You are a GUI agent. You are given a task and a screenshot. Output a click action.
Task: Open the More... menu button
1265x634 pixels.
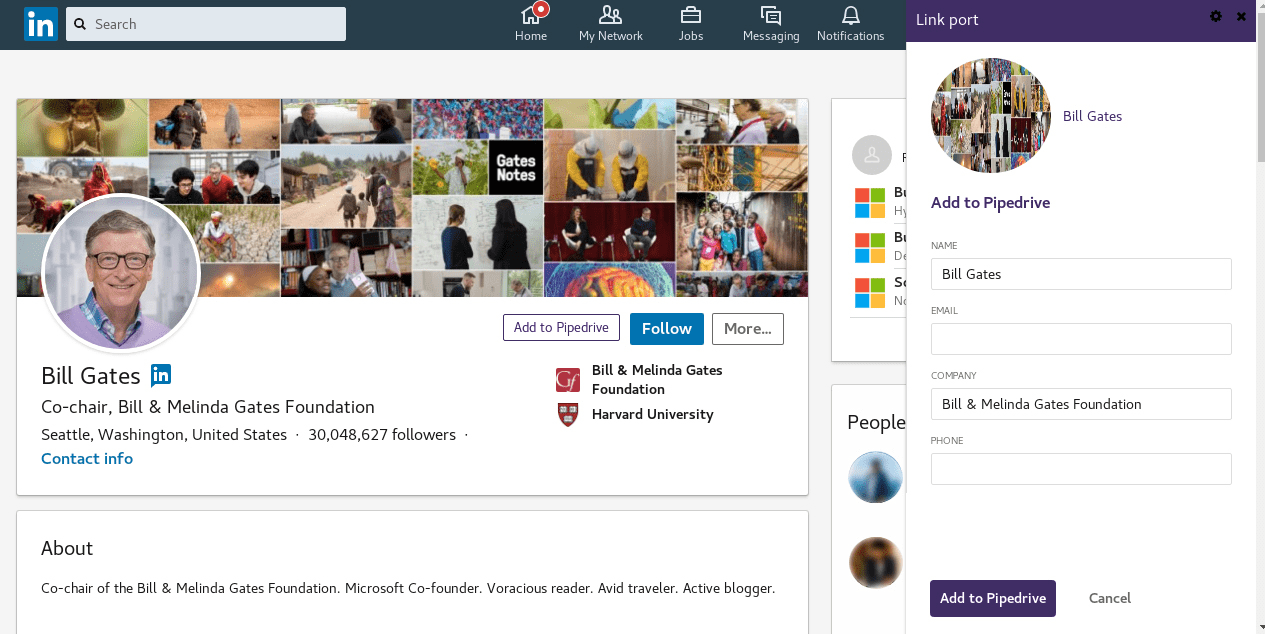tap(748, 328)
